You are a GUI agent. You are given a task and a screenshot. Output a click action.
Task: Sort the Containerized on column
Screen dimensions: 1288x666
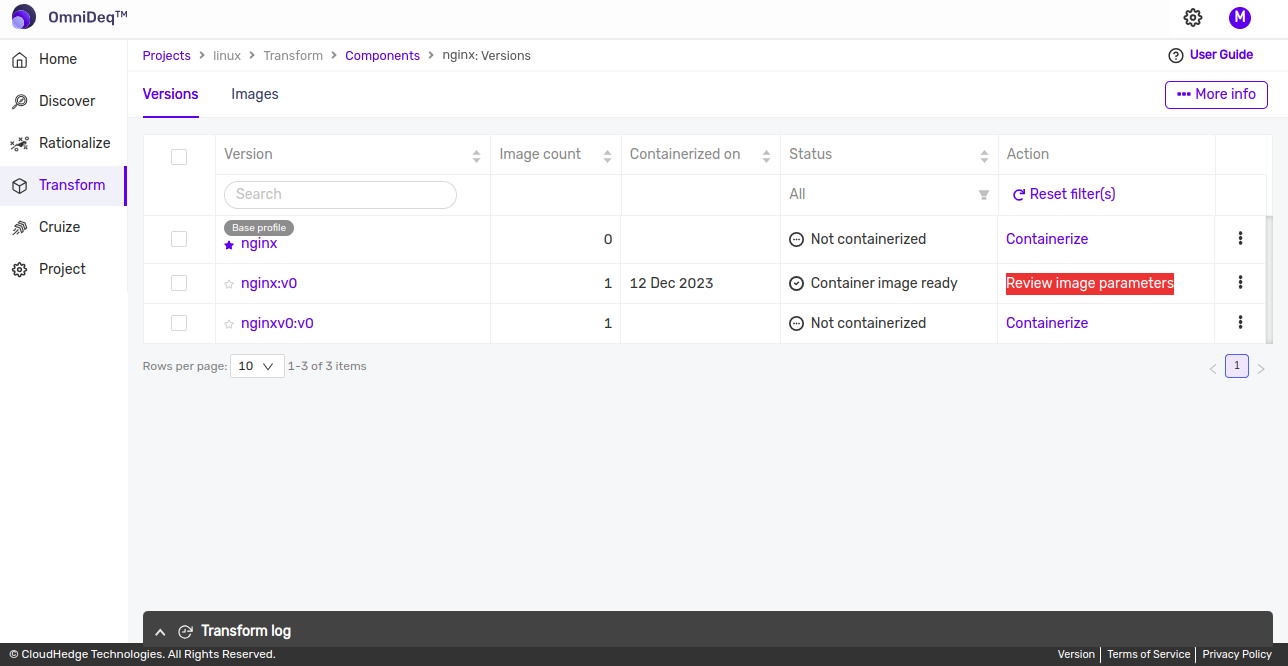(766, 155)
